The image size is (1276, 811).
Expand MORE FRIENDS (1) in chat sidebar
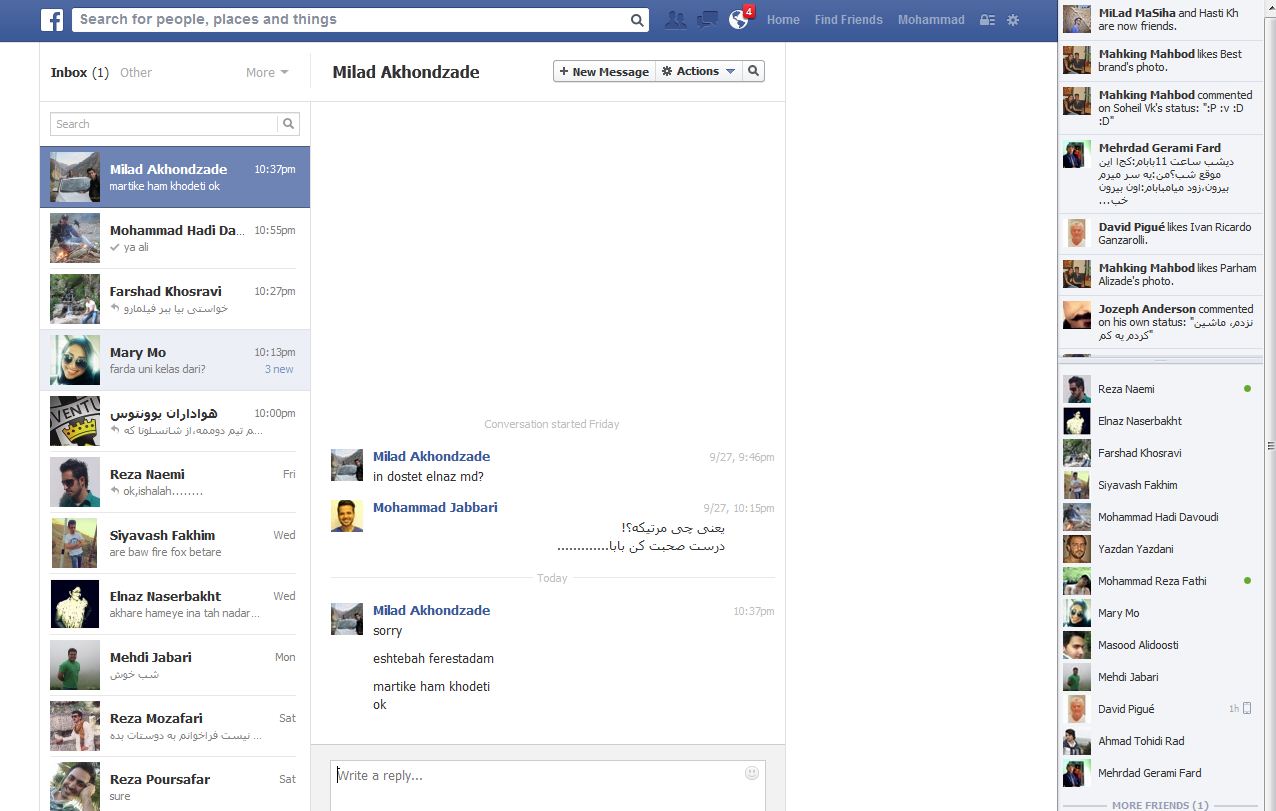click(x=1160, y=804)
